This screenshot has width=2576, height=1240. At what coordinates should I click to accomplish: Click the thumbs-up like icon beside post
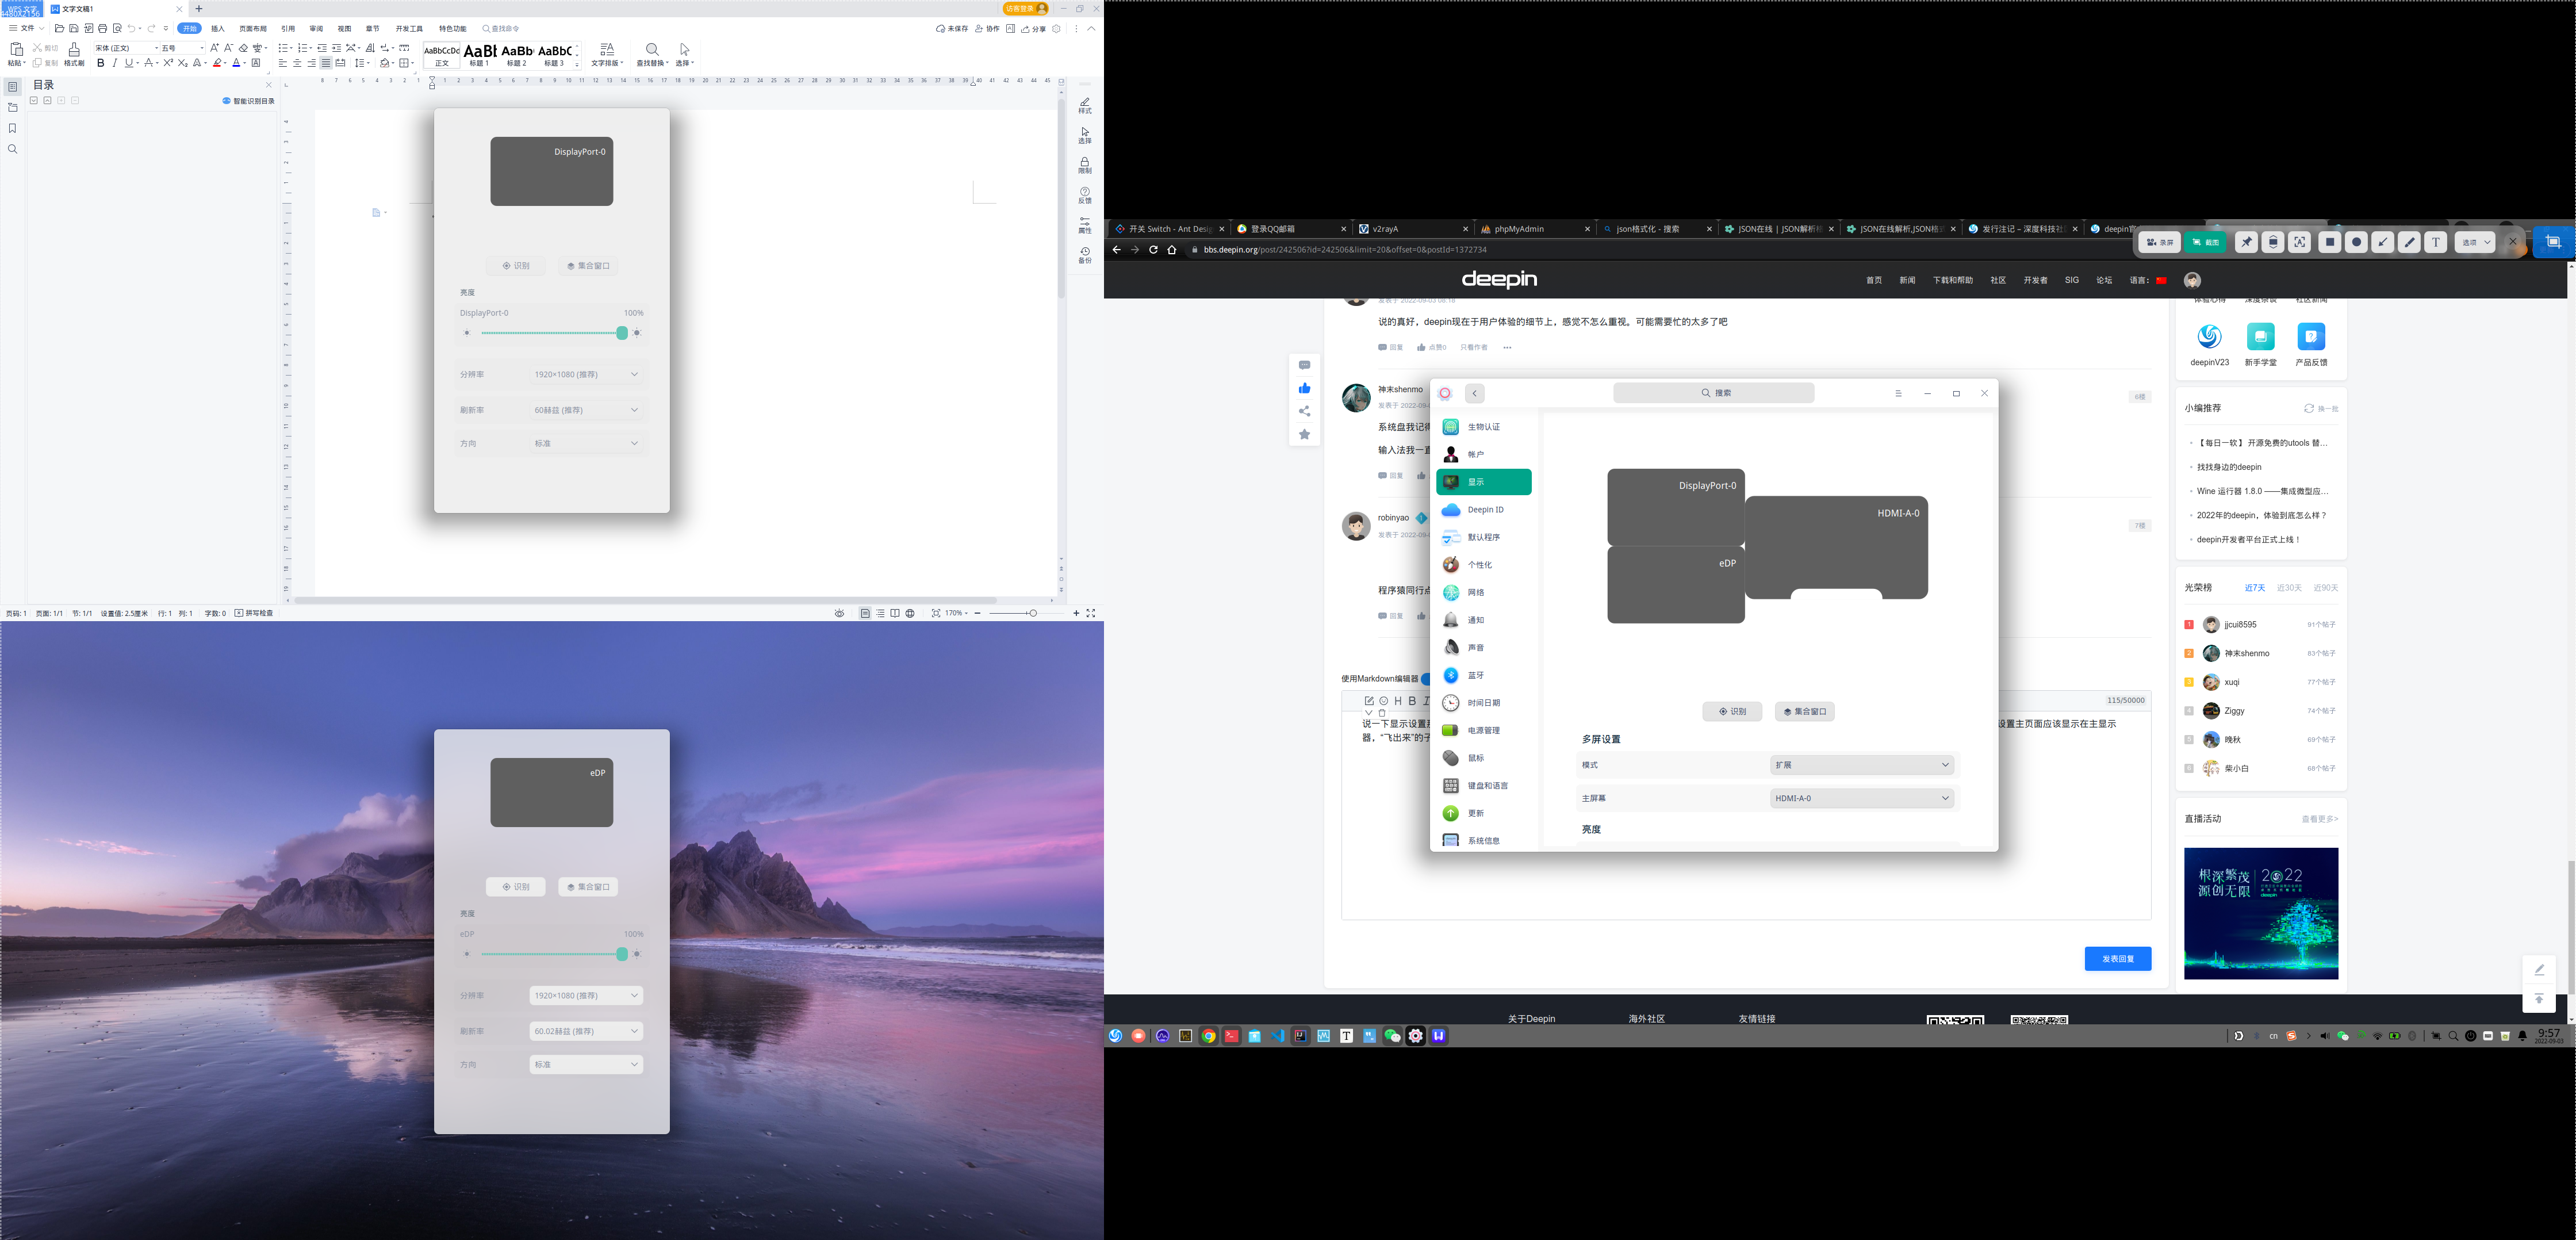(x=1304, y=388)
